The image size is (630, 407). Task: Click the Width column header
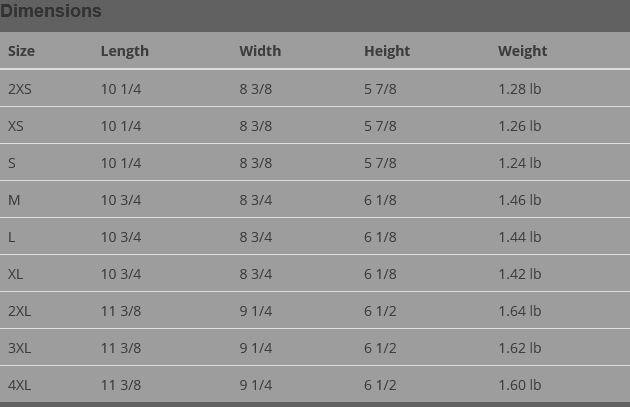(x=260, y=51)
